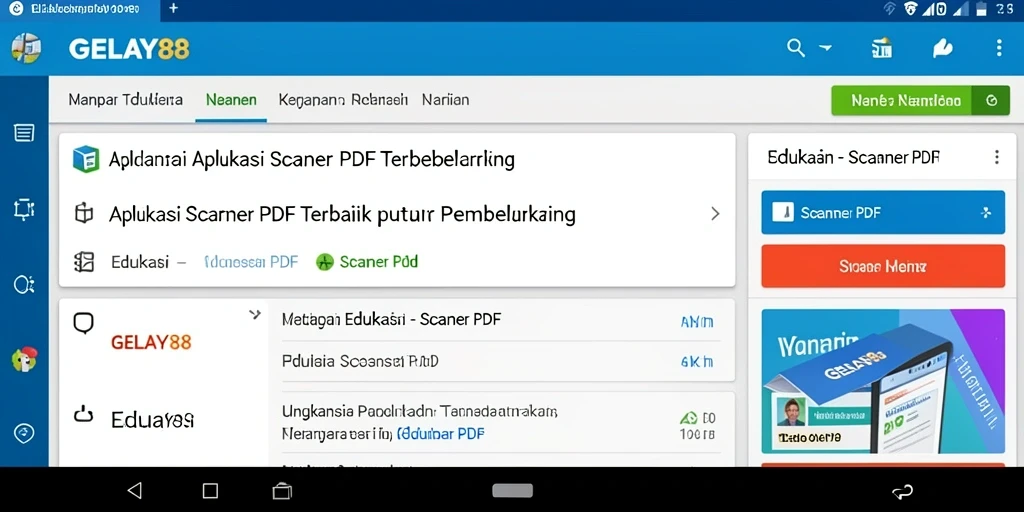Expand the chevron on Aplukasi Scarner row
Screen dimensions: 1024x512
715,214
